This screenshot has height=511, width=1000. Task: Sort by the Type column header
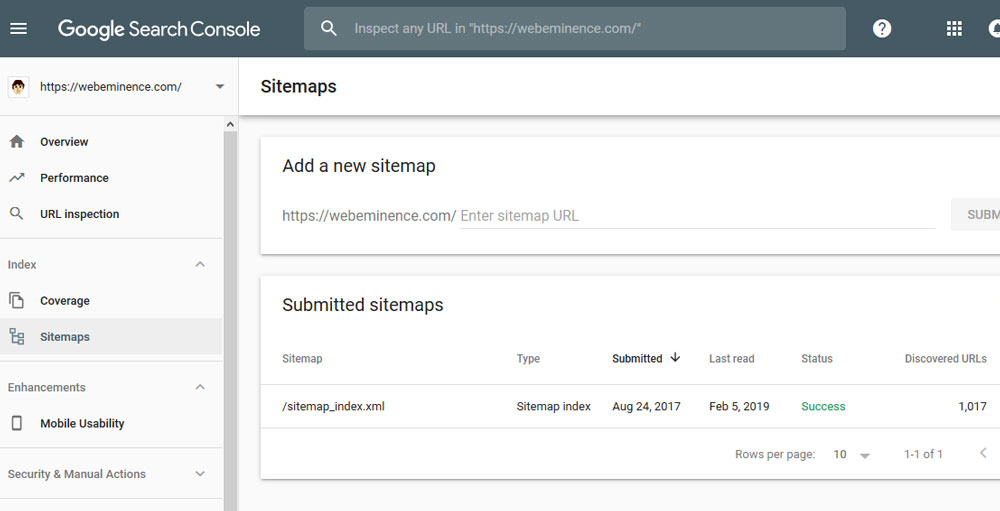pos(528,359)
